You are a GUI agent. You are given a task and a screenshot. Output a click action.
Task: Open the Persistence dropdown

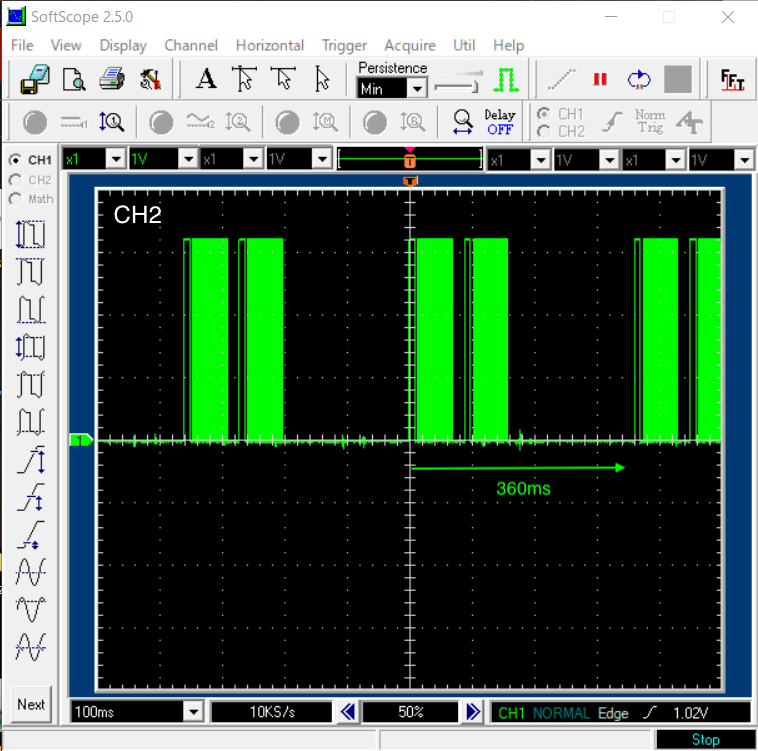(417, 89)
